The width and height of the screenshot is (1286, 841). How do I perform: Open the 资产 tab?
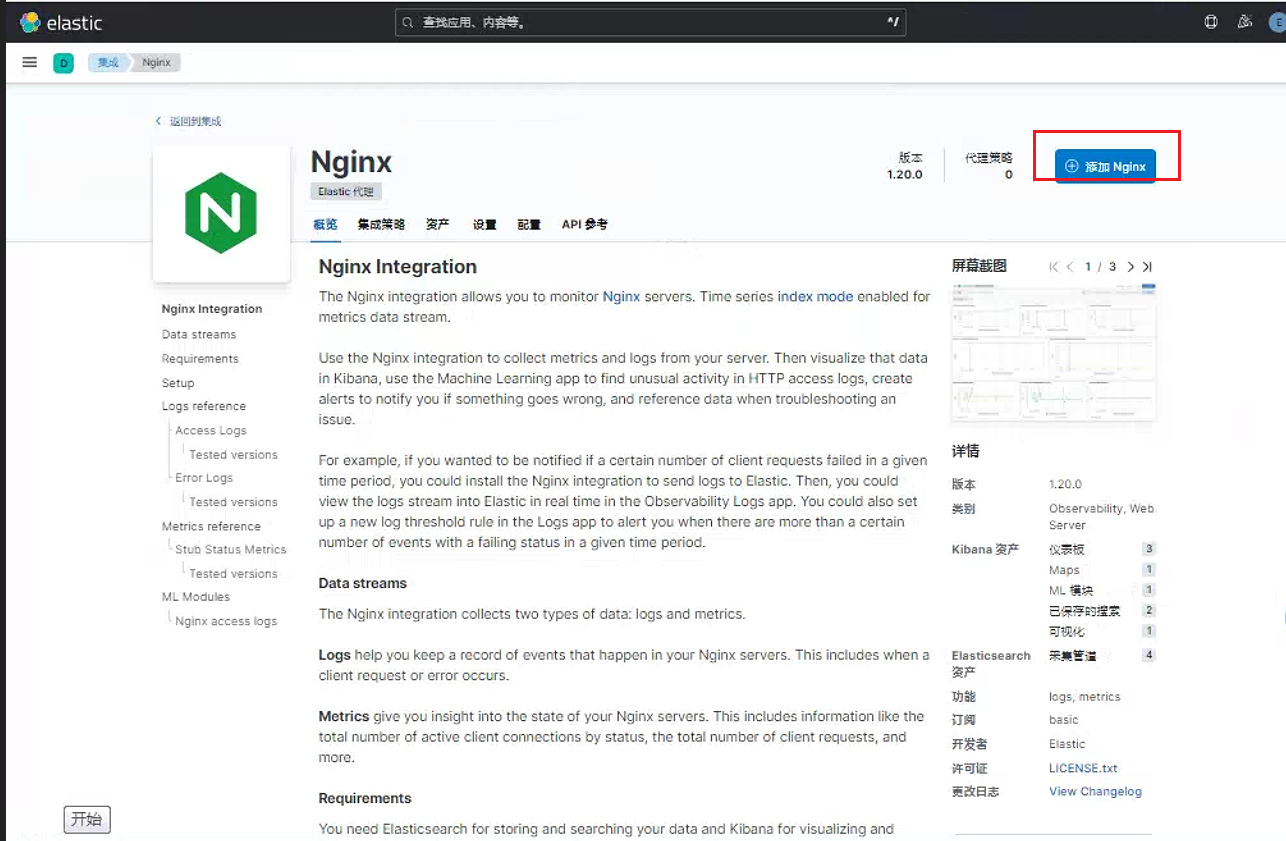pyautogui.click(x=437, y=224)
